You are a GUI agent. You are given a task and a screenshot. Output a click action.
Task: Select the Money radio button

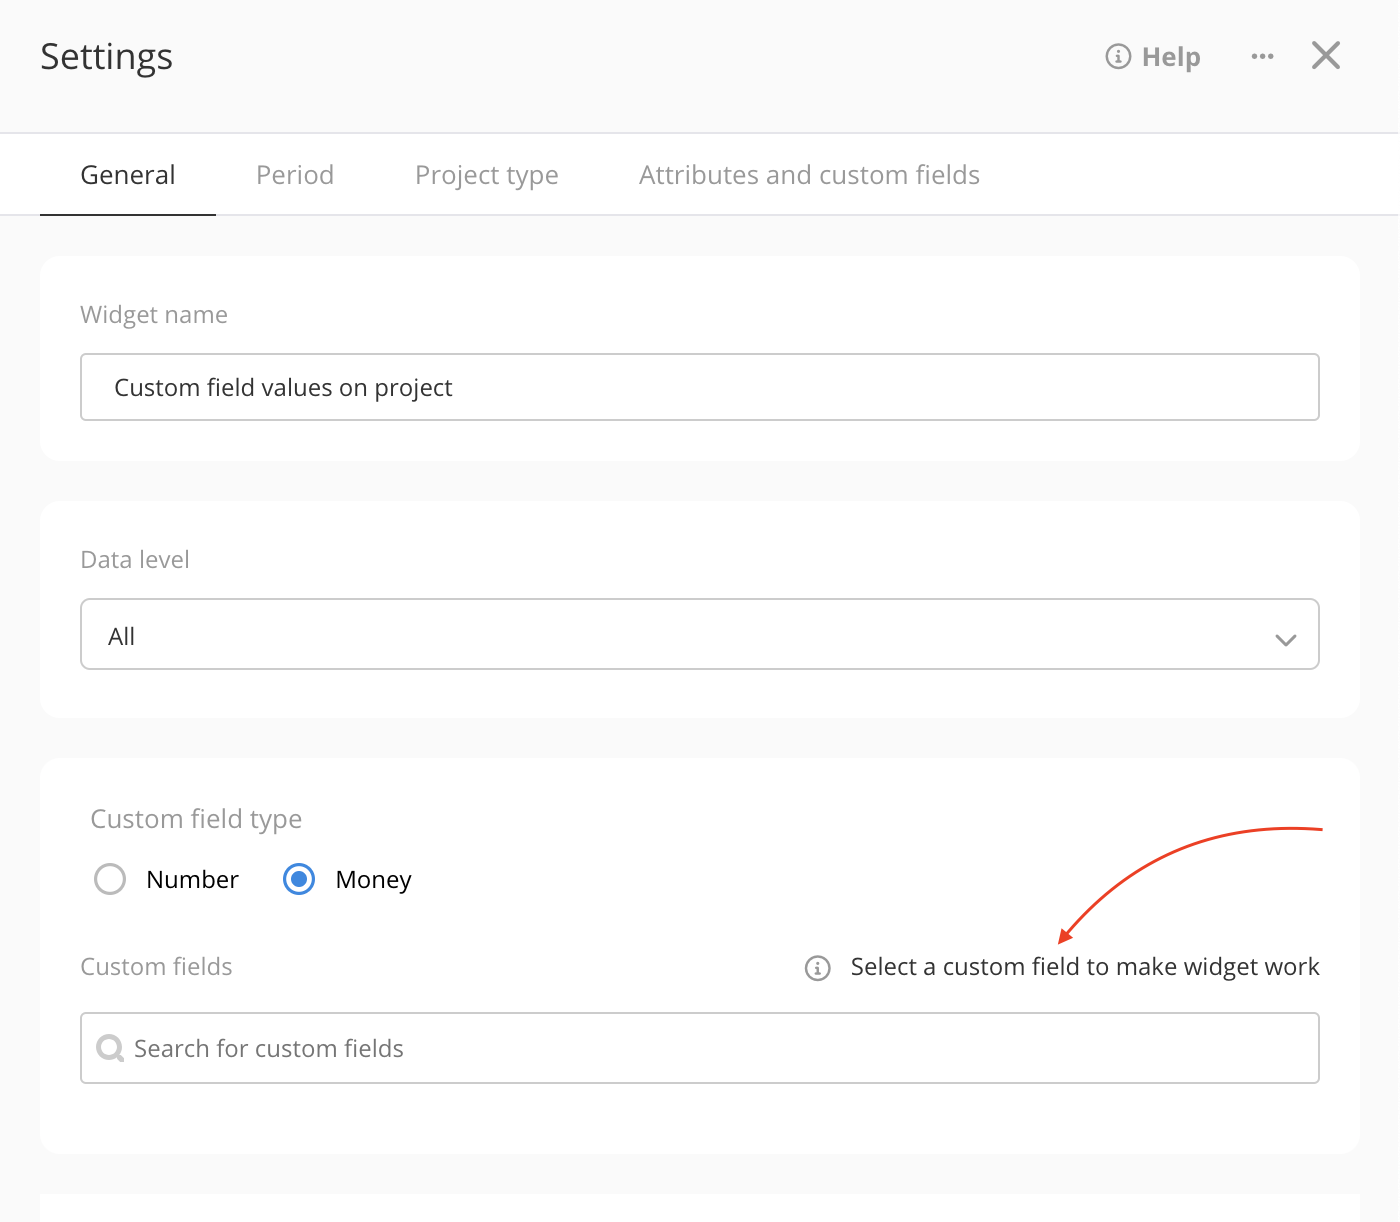tap(299, 879)
